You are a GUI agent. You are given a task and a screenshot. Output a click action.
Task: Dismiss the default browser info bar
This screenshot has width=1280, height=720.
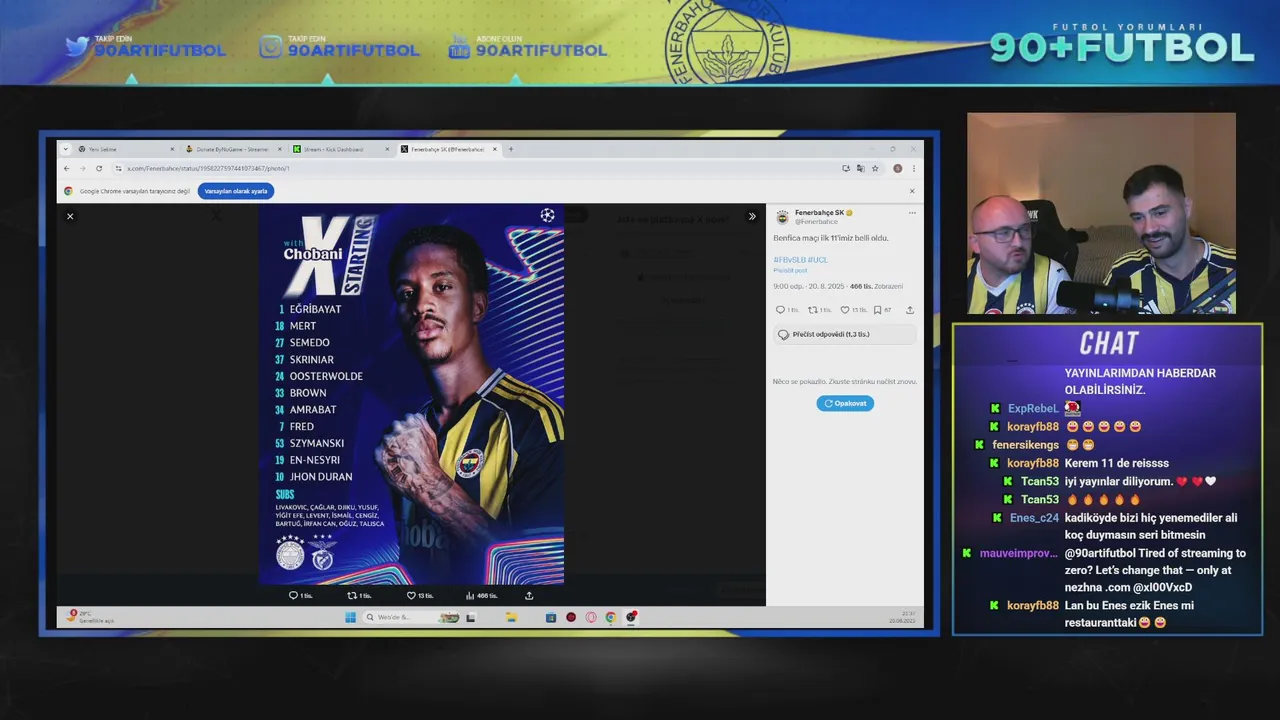[912, 191]
